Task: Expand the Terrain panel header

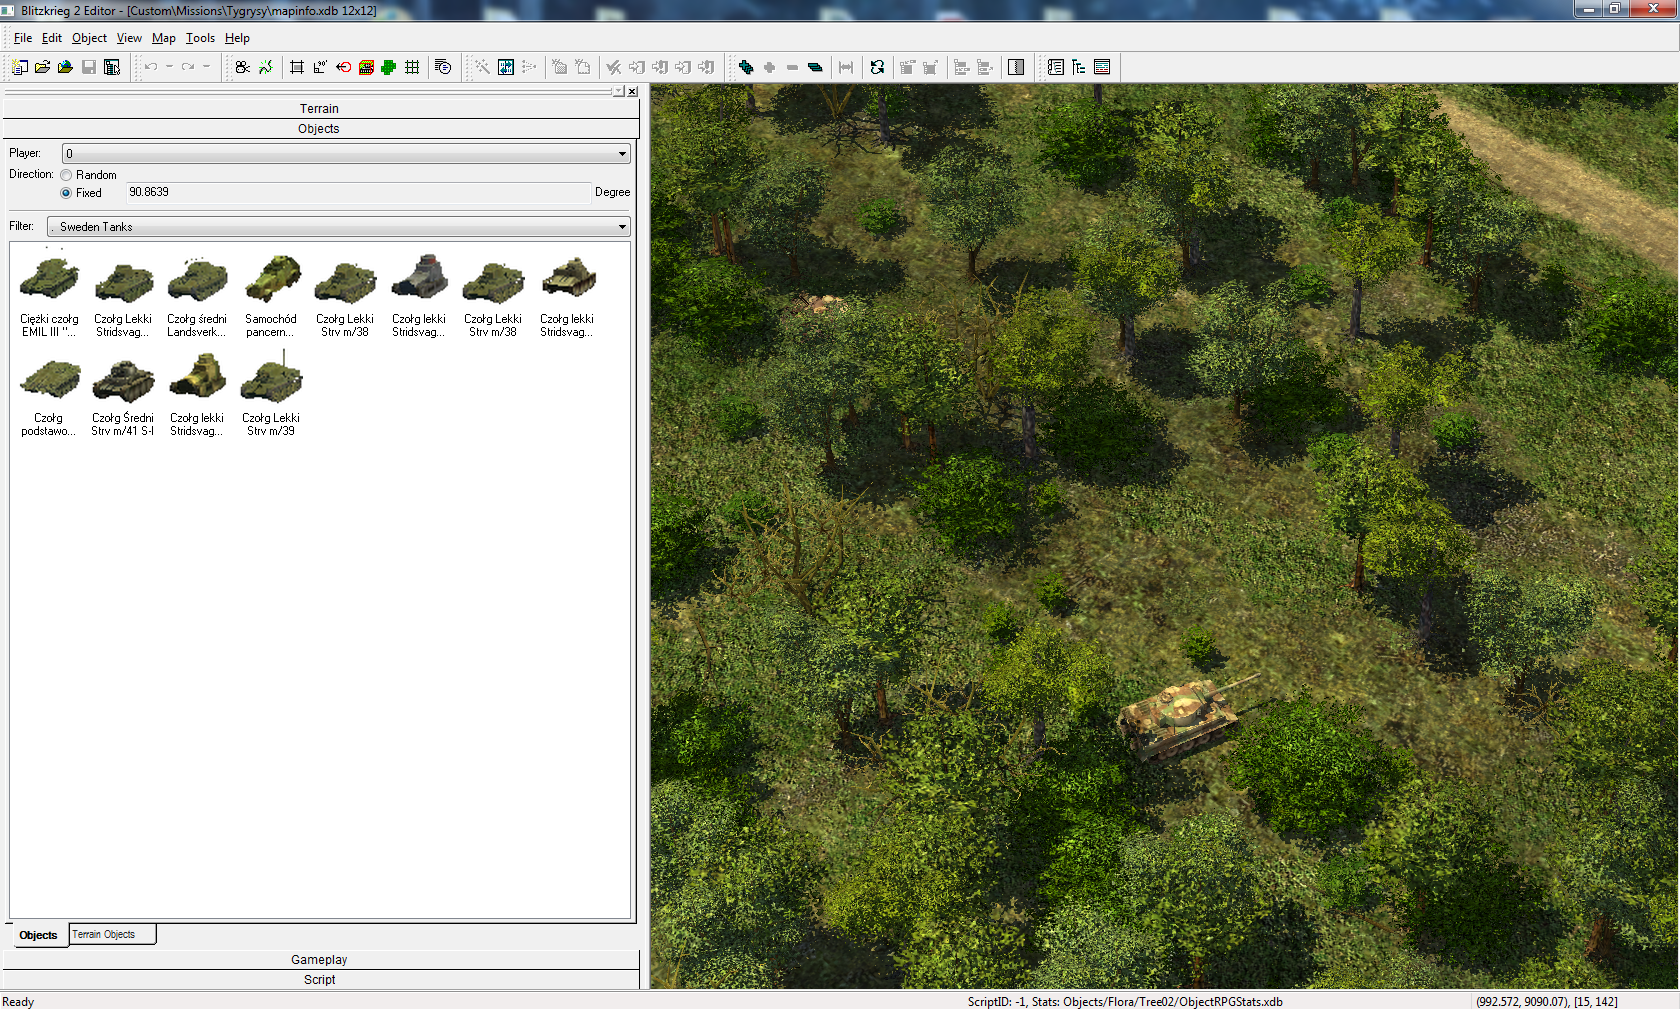Action: (320, 109)
